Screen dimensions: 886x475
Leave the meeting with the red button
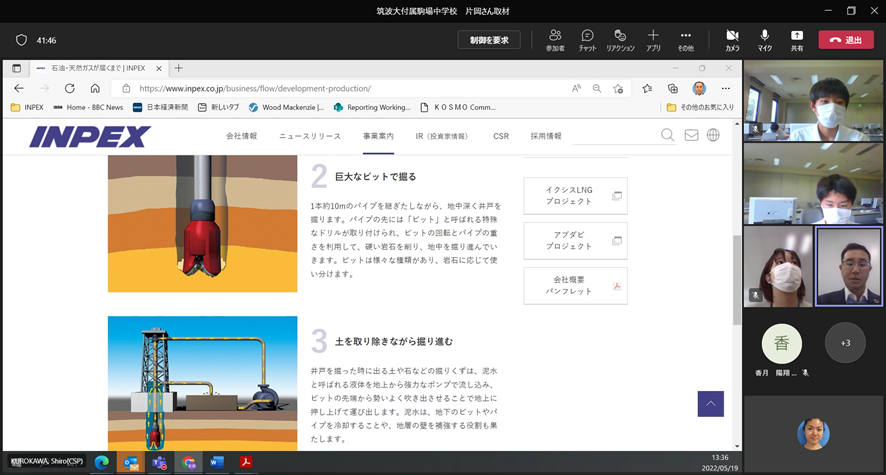point(846,40)
